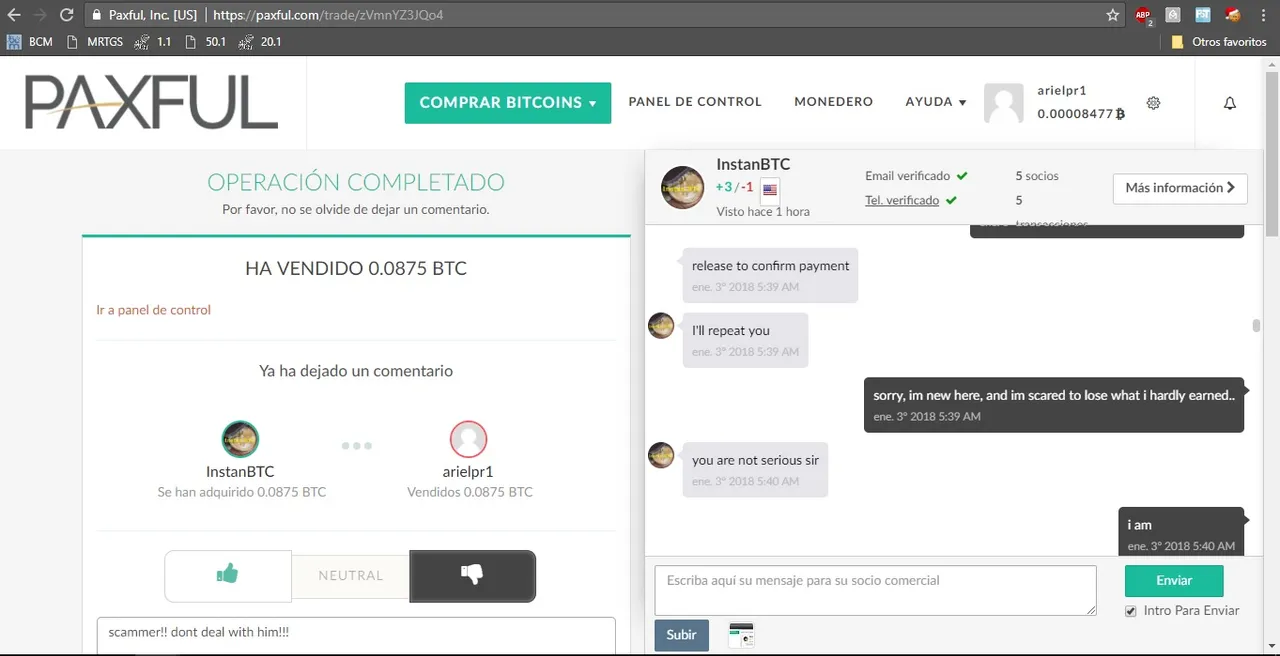The width and height of the screenshot is (1280, 656).
Task: Open the 50.1 bookmark
Action: pyautogui.click(x=207, y=42)
